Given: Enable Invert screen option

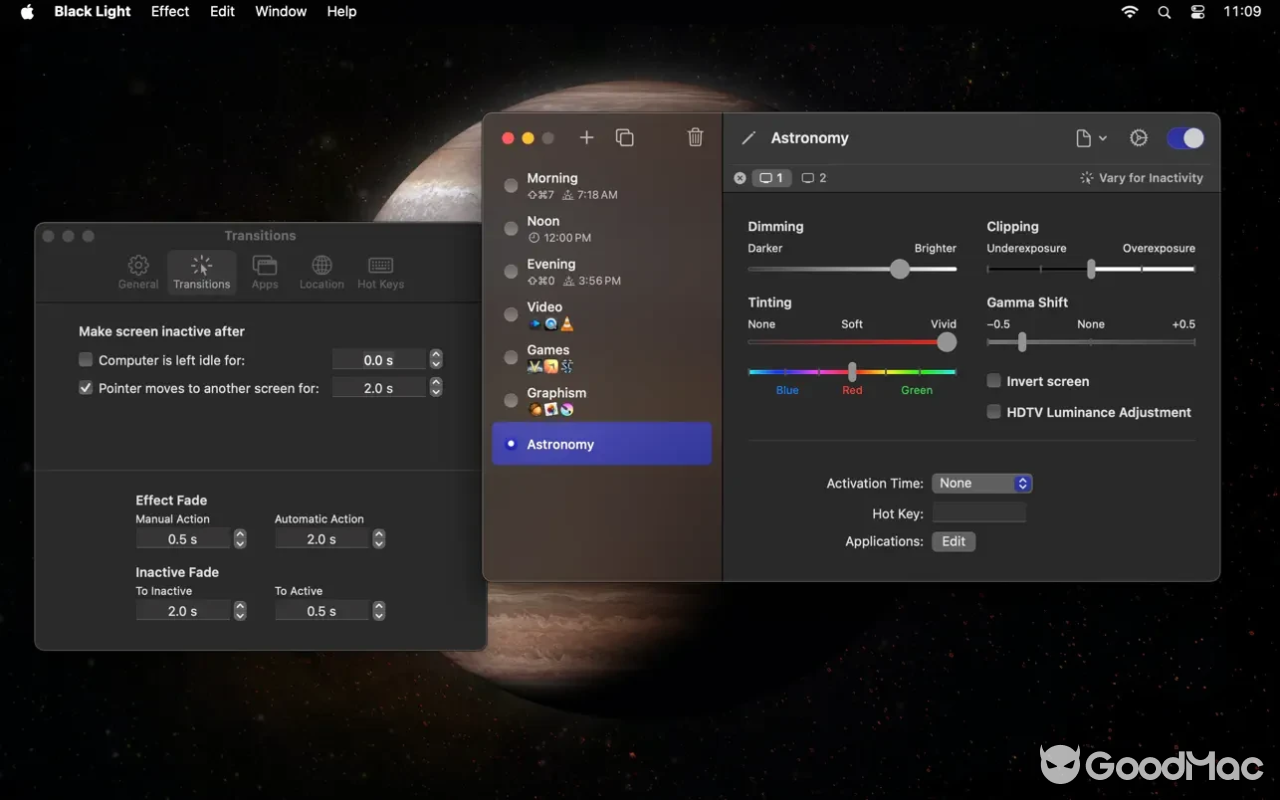Looking at the screenshot, I should 993,381.
